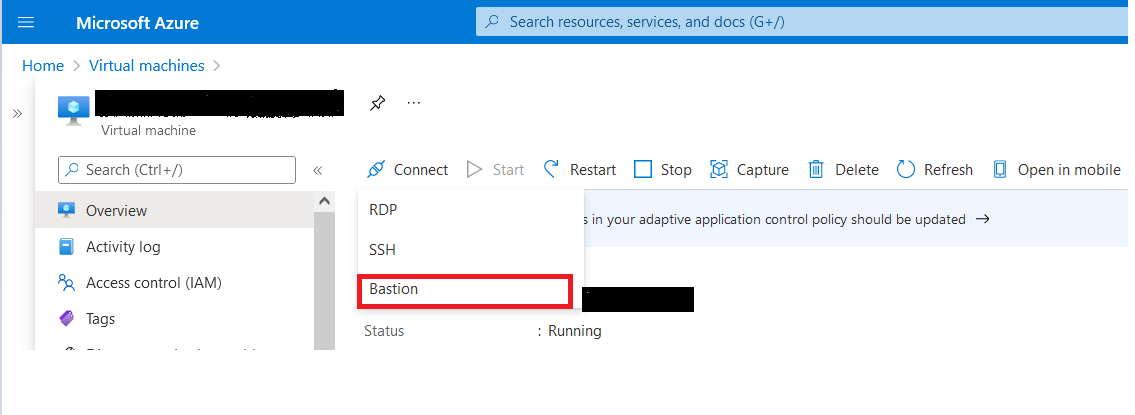The height and width of the screenshot is (415, 1135).
Task: Open the more options ellipsis
Action: pos(414,103)
